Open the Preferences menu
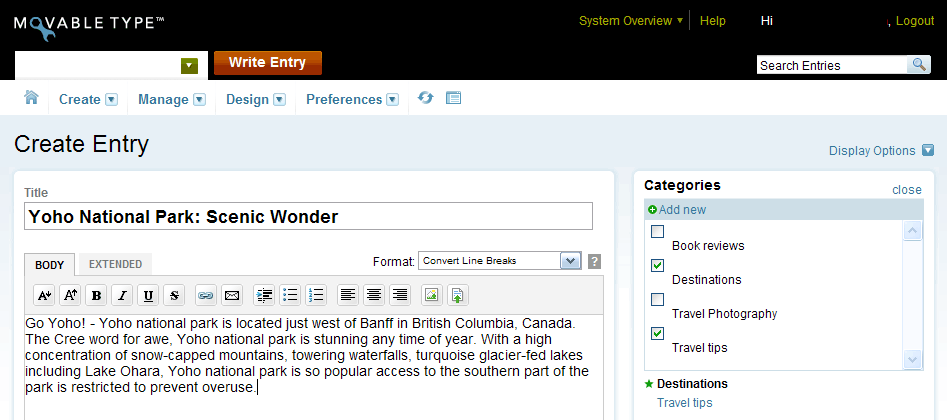The width and height of the screenshot is (947, 420). [352, 99]
